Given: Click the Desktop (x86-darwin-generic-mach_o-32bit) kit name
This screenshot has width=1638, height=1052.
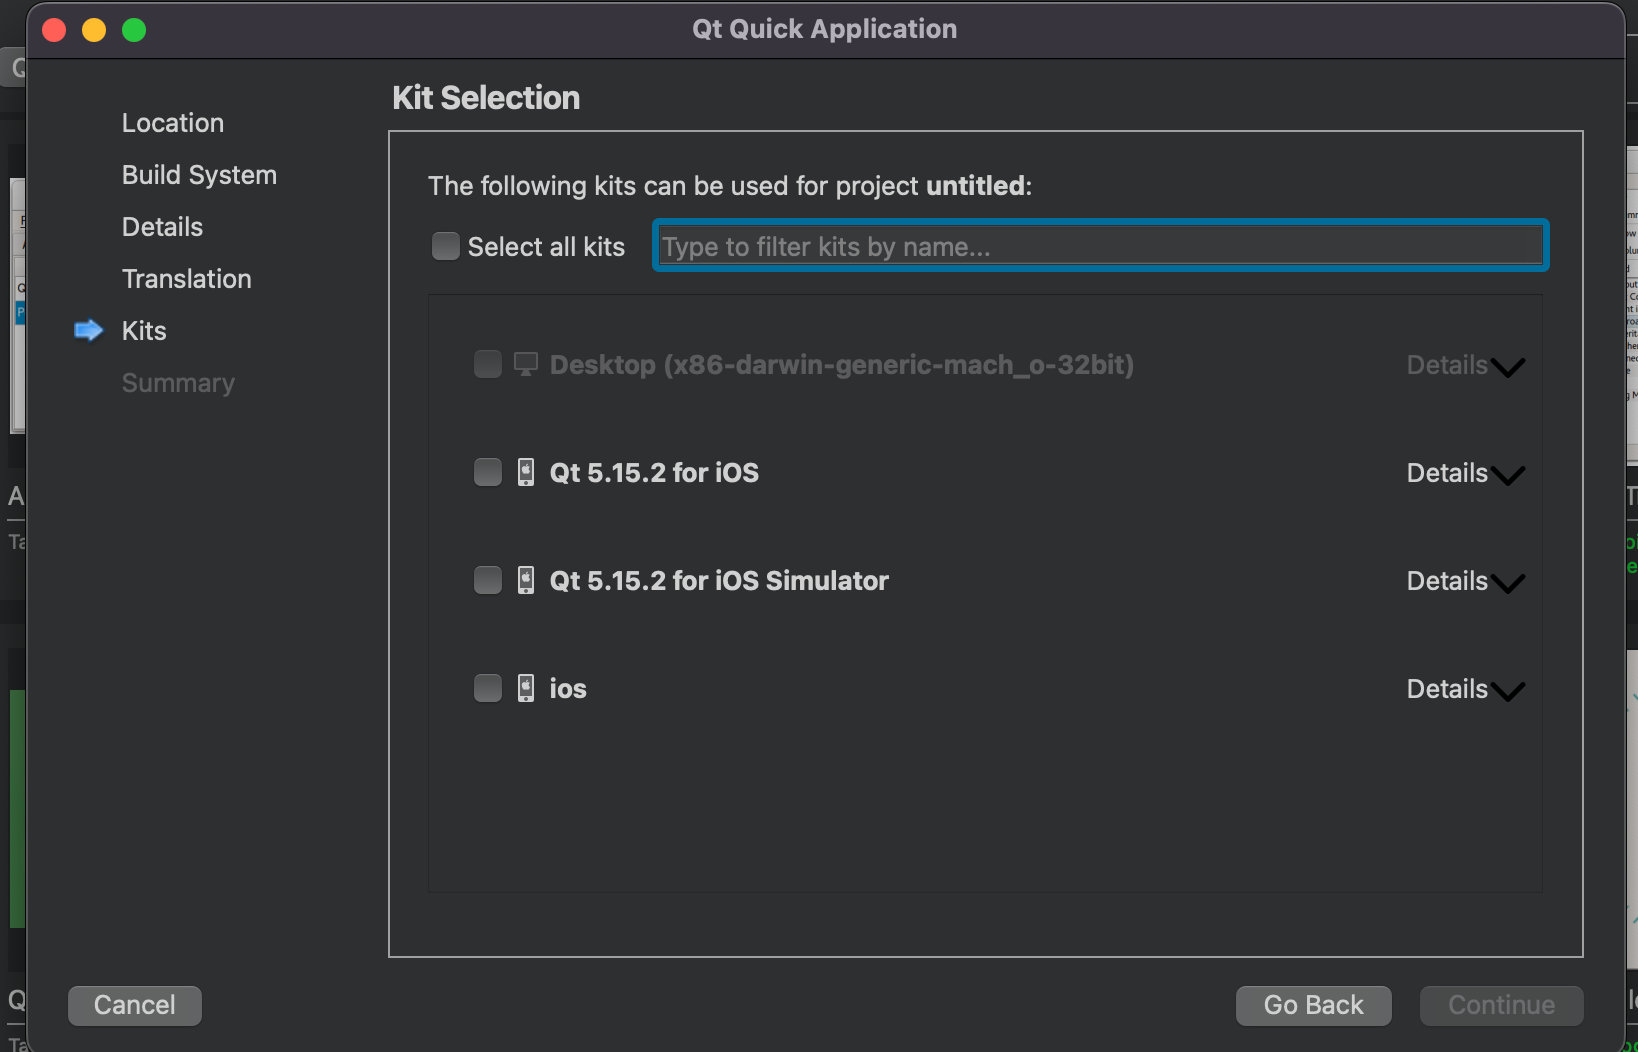Looking at the screenshot, I should [842, 365].
